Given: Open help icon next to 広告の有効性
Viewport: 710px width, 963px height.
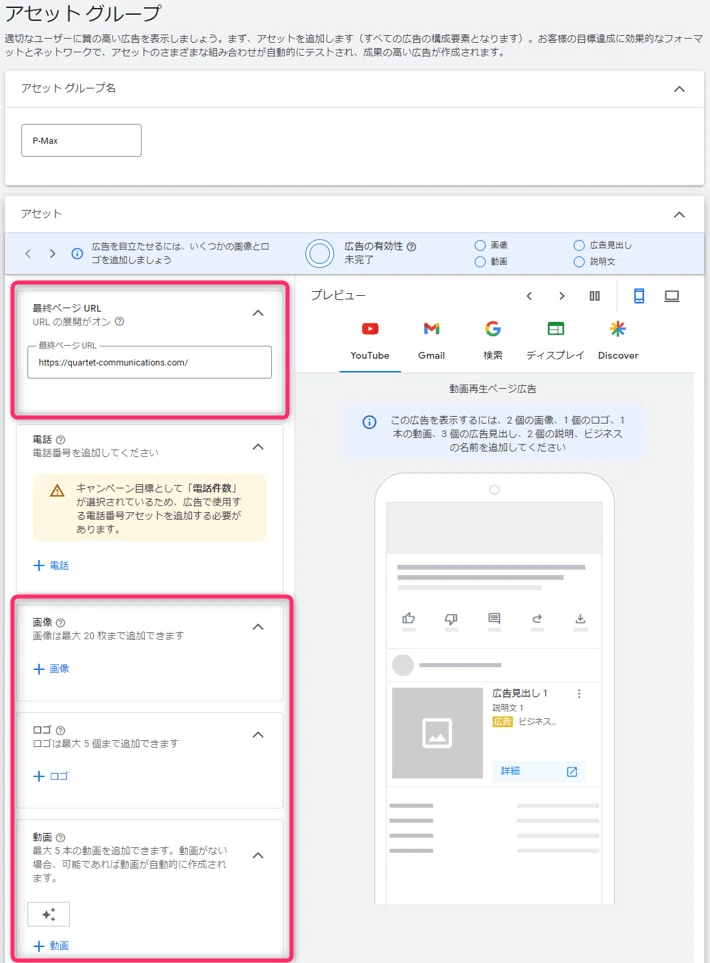Looking at the screenshot, I should (x=412, y=246).
